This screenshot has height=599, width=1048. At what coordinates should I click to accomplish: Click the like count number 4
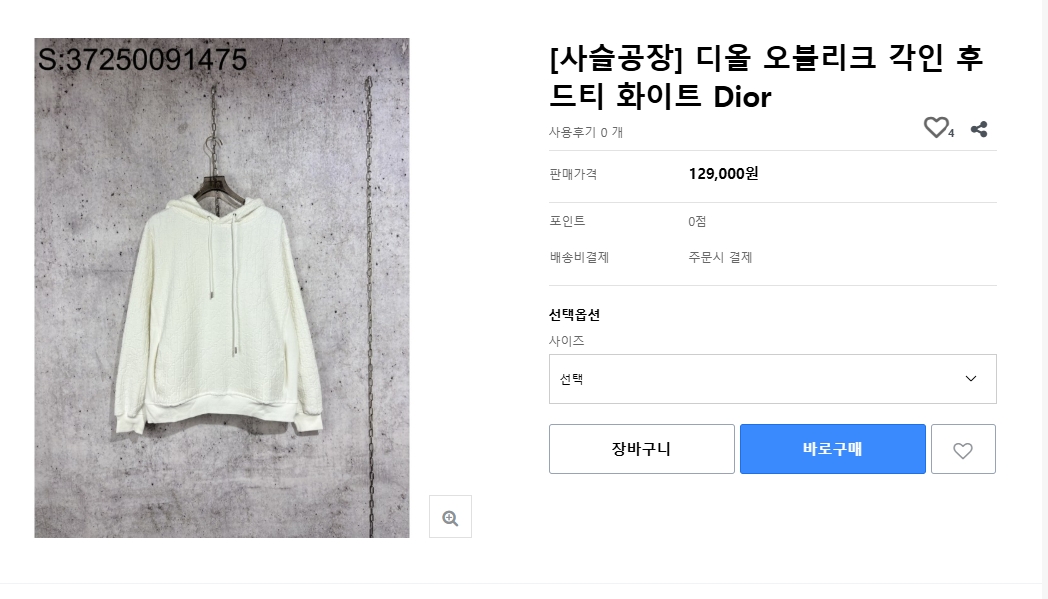[x=951, y=133]
